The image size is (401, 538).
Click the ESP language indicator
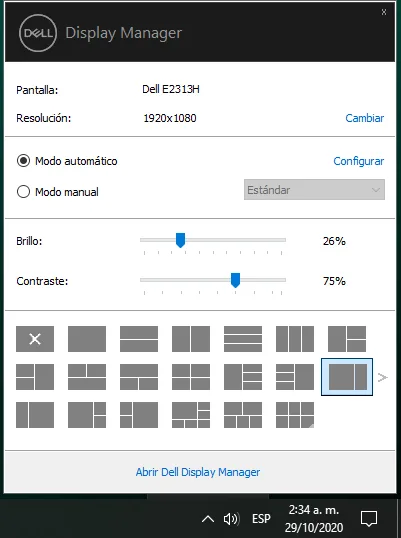(261, 518)
